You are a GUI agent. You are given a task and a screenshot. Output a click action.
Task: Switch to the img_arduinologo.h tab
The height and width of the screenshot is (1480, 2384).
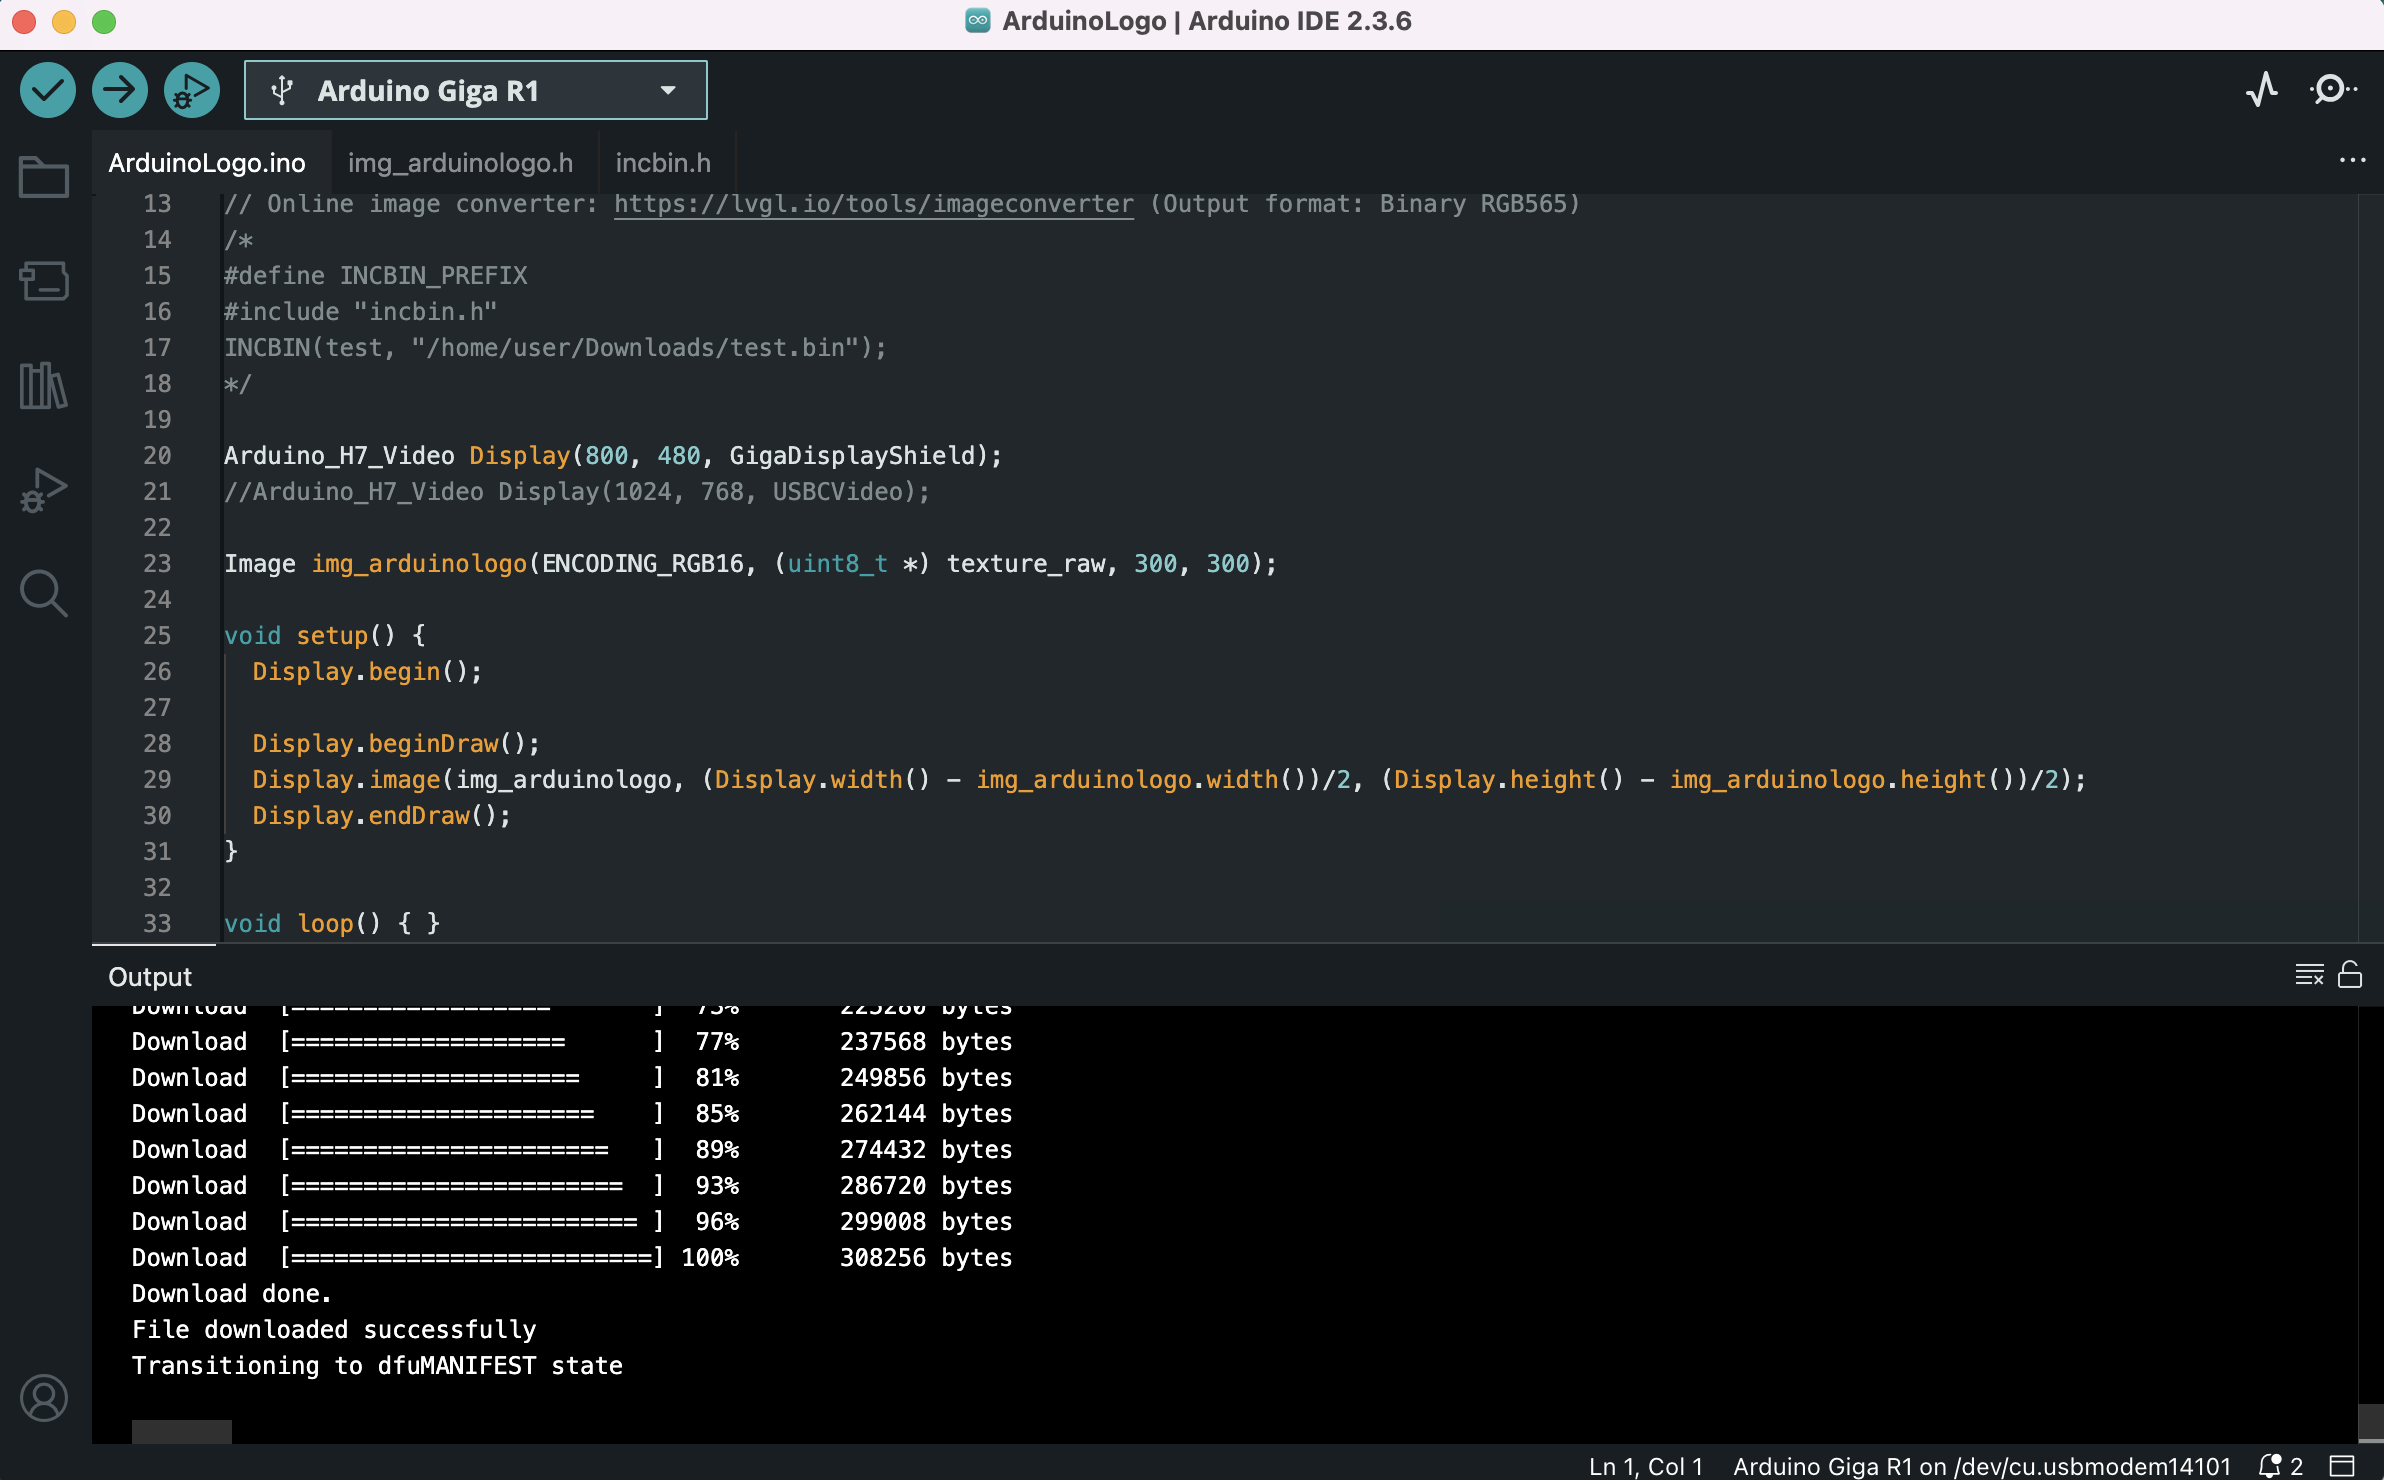pos(460,162)
